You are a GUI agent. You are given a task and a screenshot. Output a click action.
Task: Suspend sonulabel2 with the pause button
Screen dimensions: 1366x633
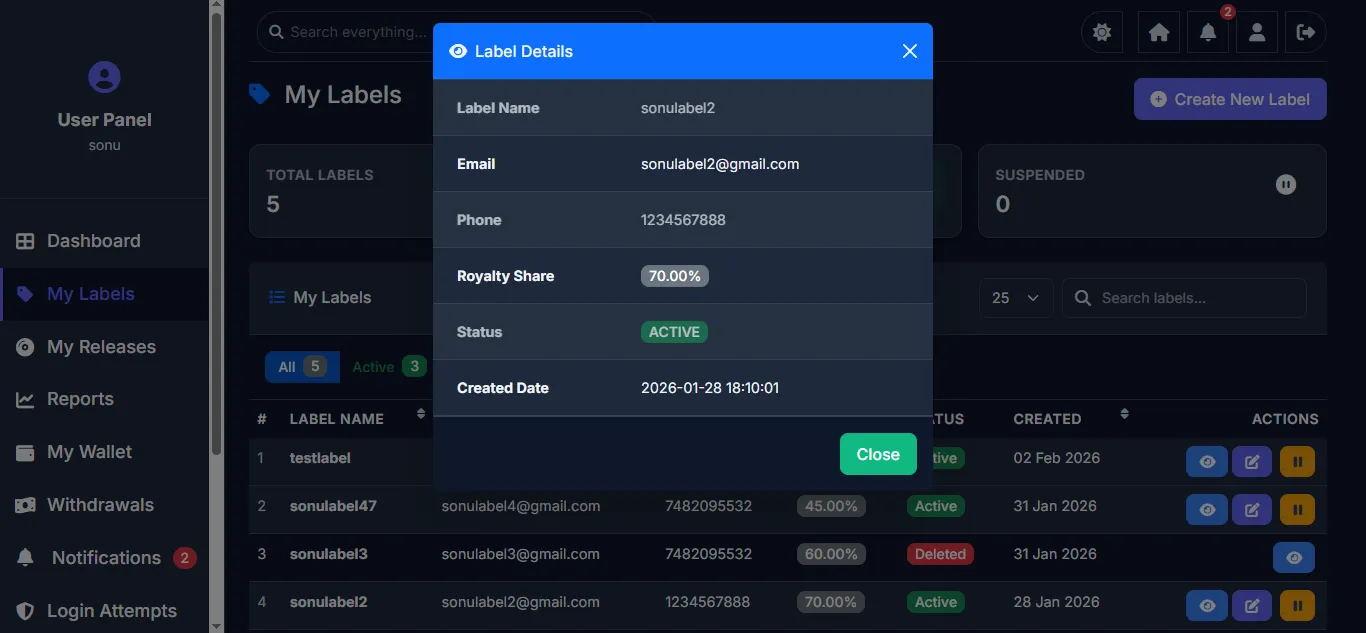tap(1297, 605)
